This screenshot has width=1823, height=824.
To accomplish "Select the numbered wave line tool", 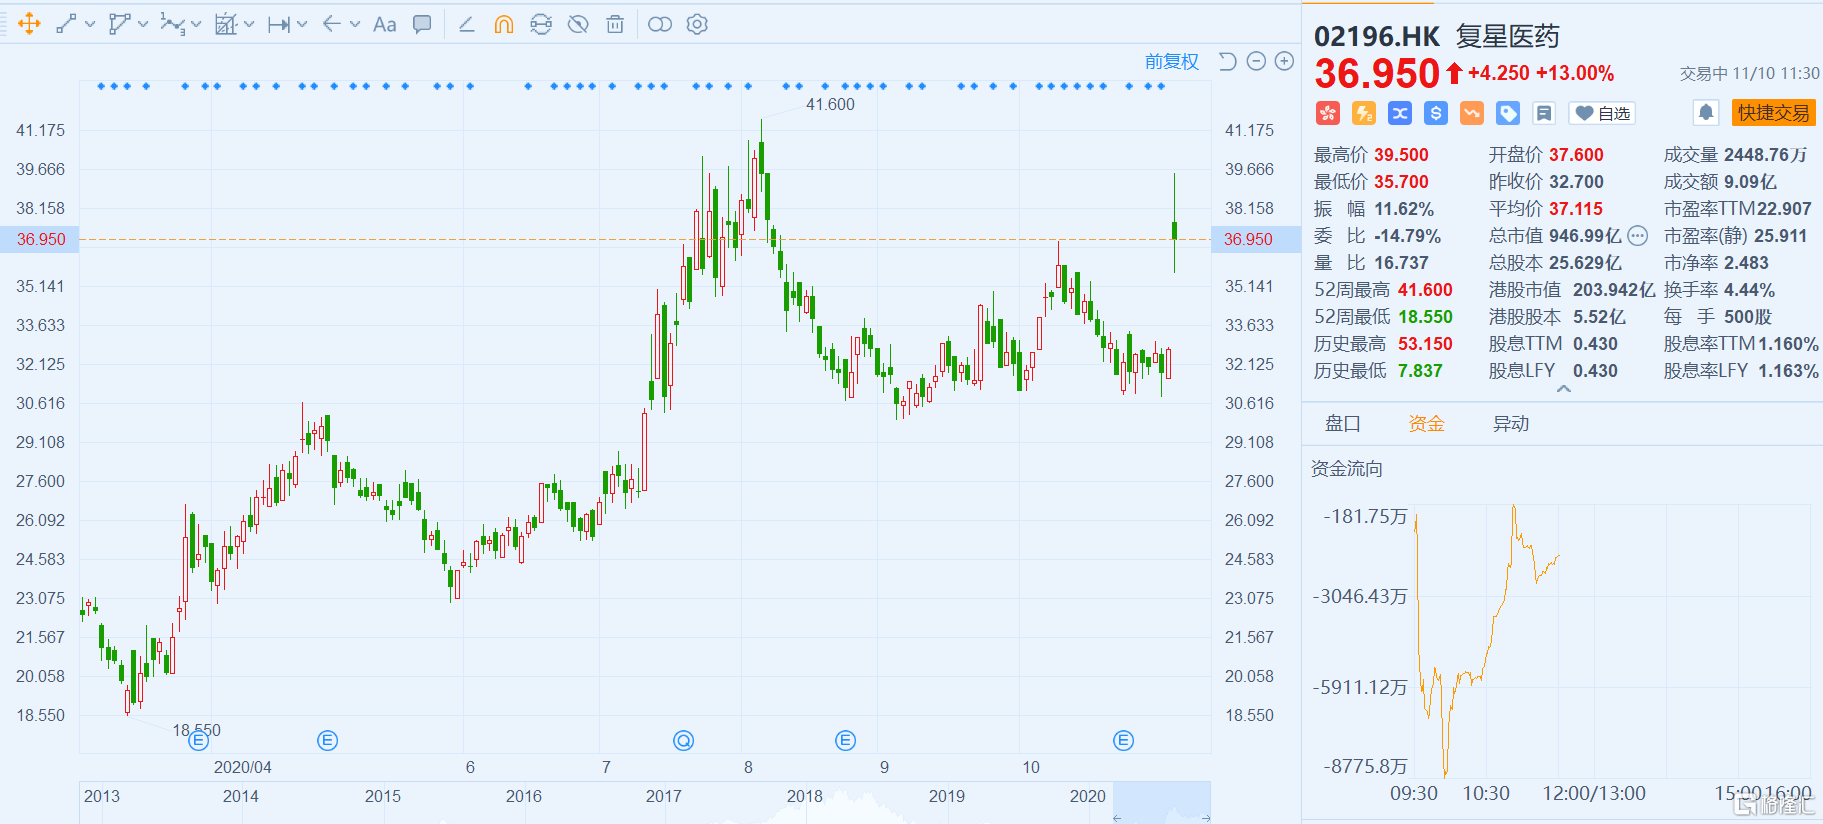I will pyautogui.click(x=172, y=24).
